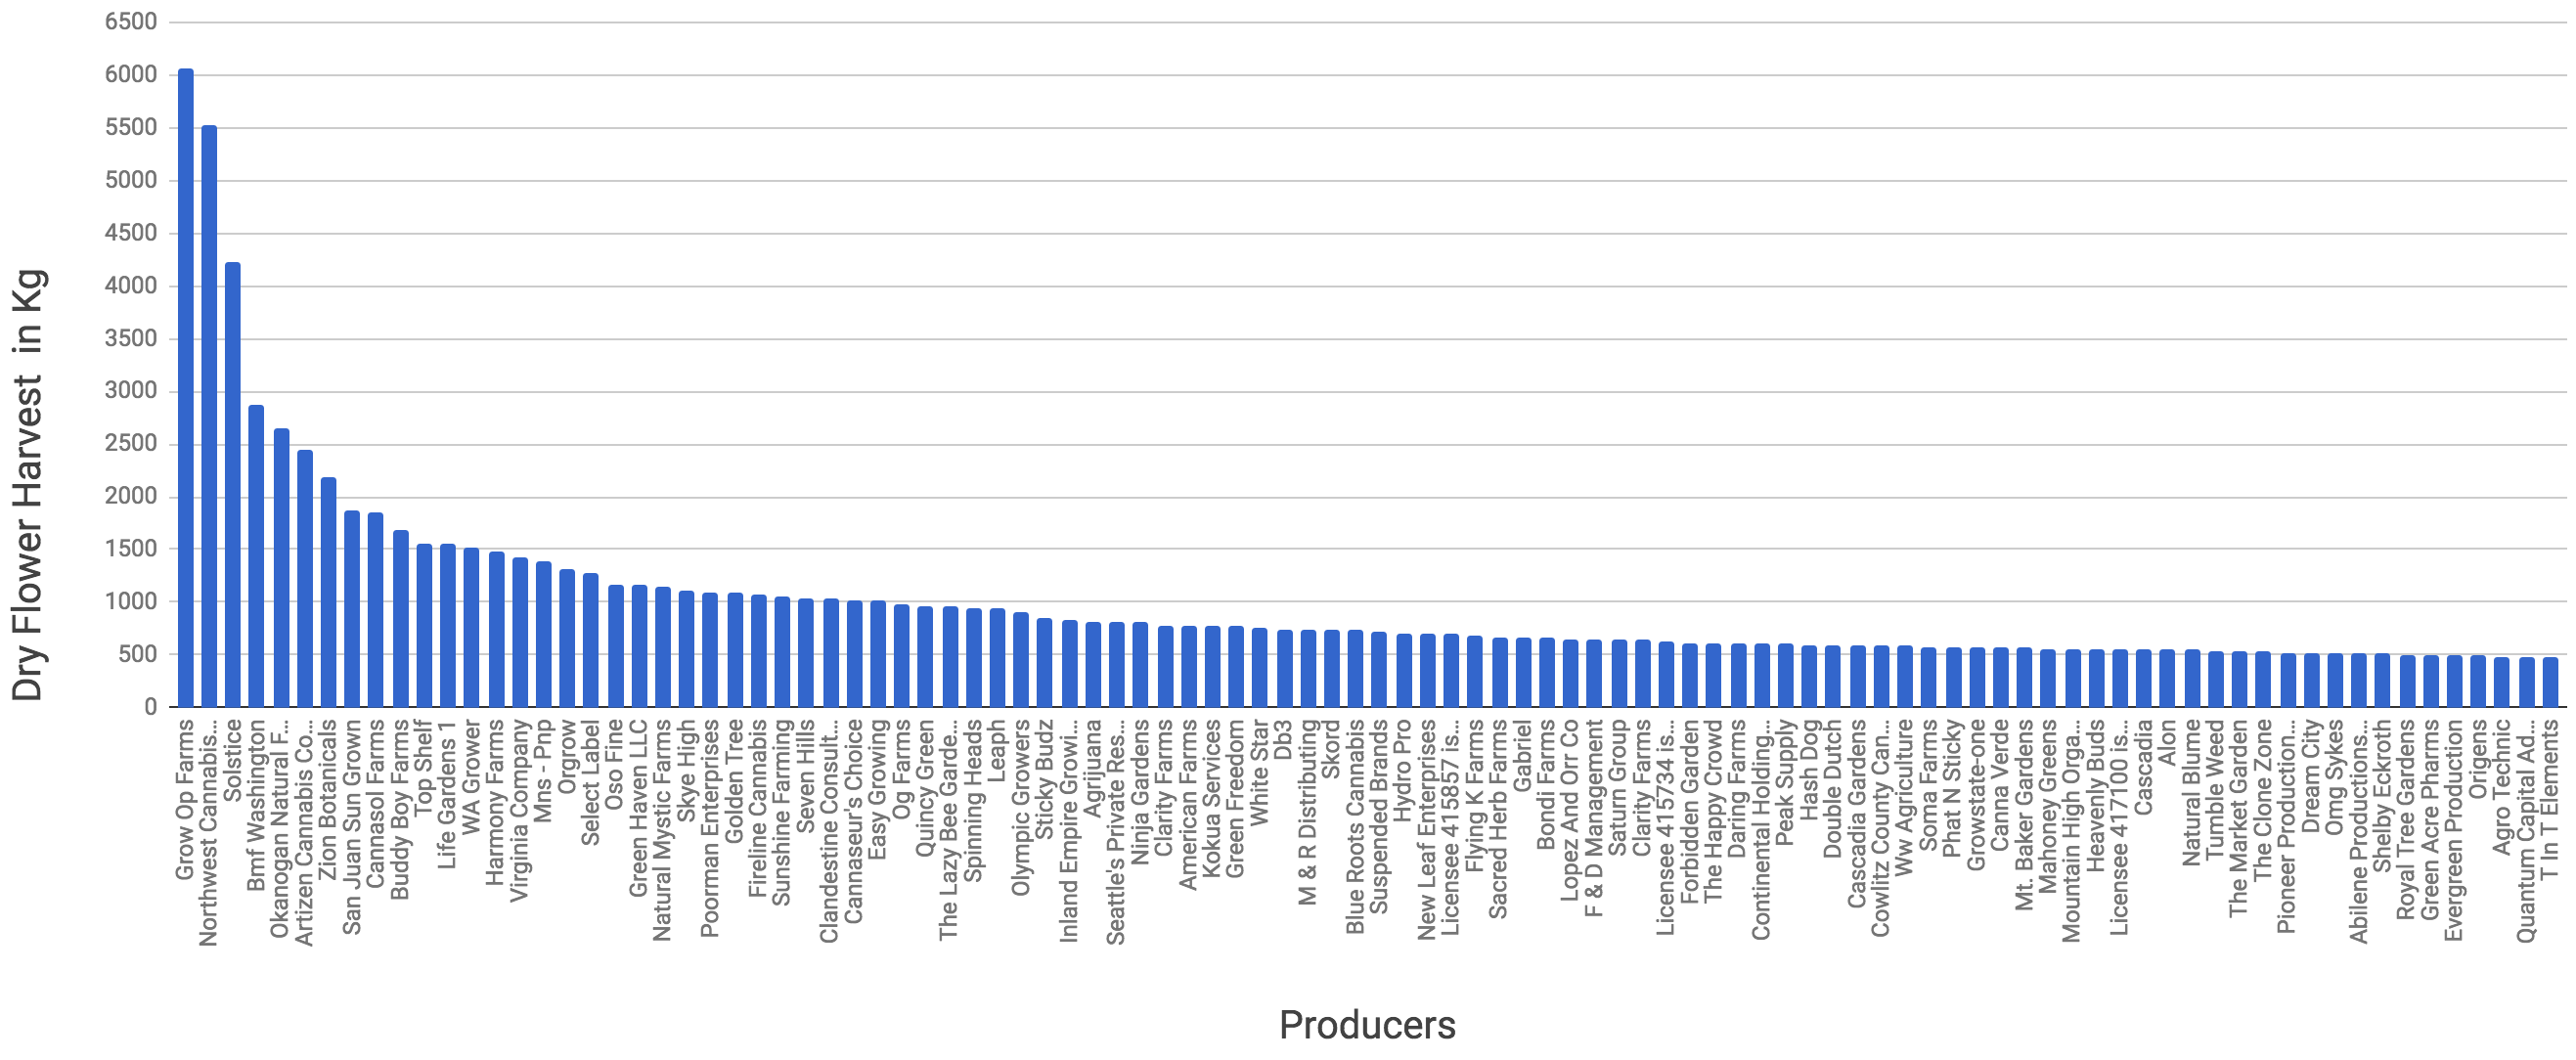Viewport: 2576px width, 1060px height.
Task: Click the Dry Flower Harvest axis title
Action: [28, 484]
